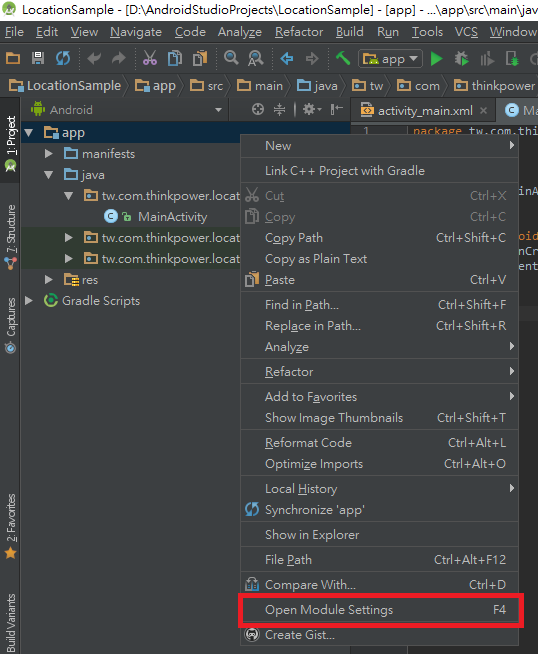Open the Refactor submenu in context menu
The image size is (541, 655).
point(379,371)
